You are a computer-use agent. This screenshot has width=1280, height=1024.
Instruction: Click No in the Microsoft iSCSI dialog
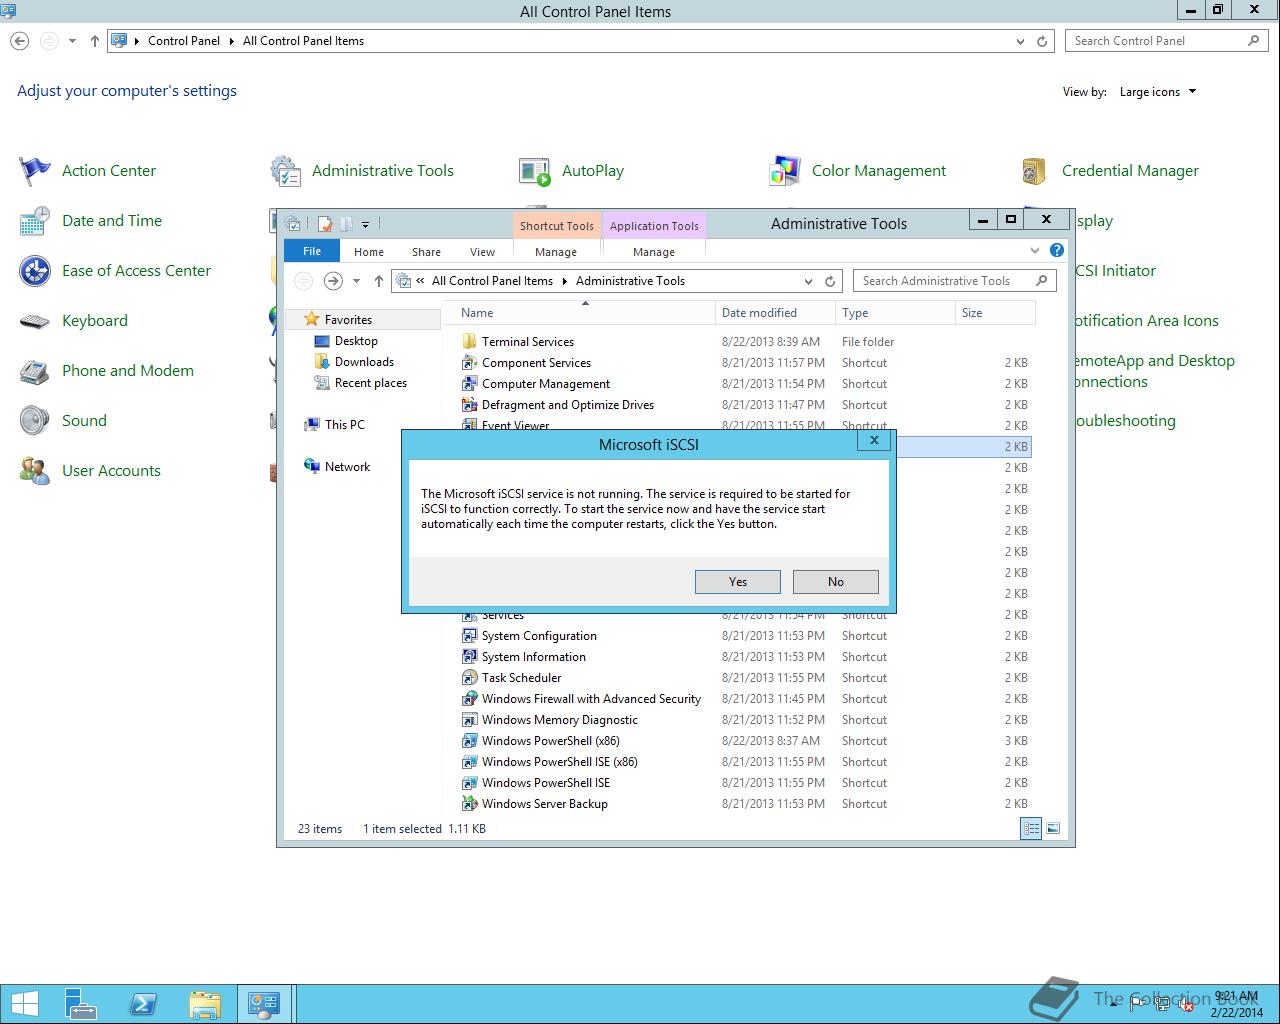tap(836, 582)
